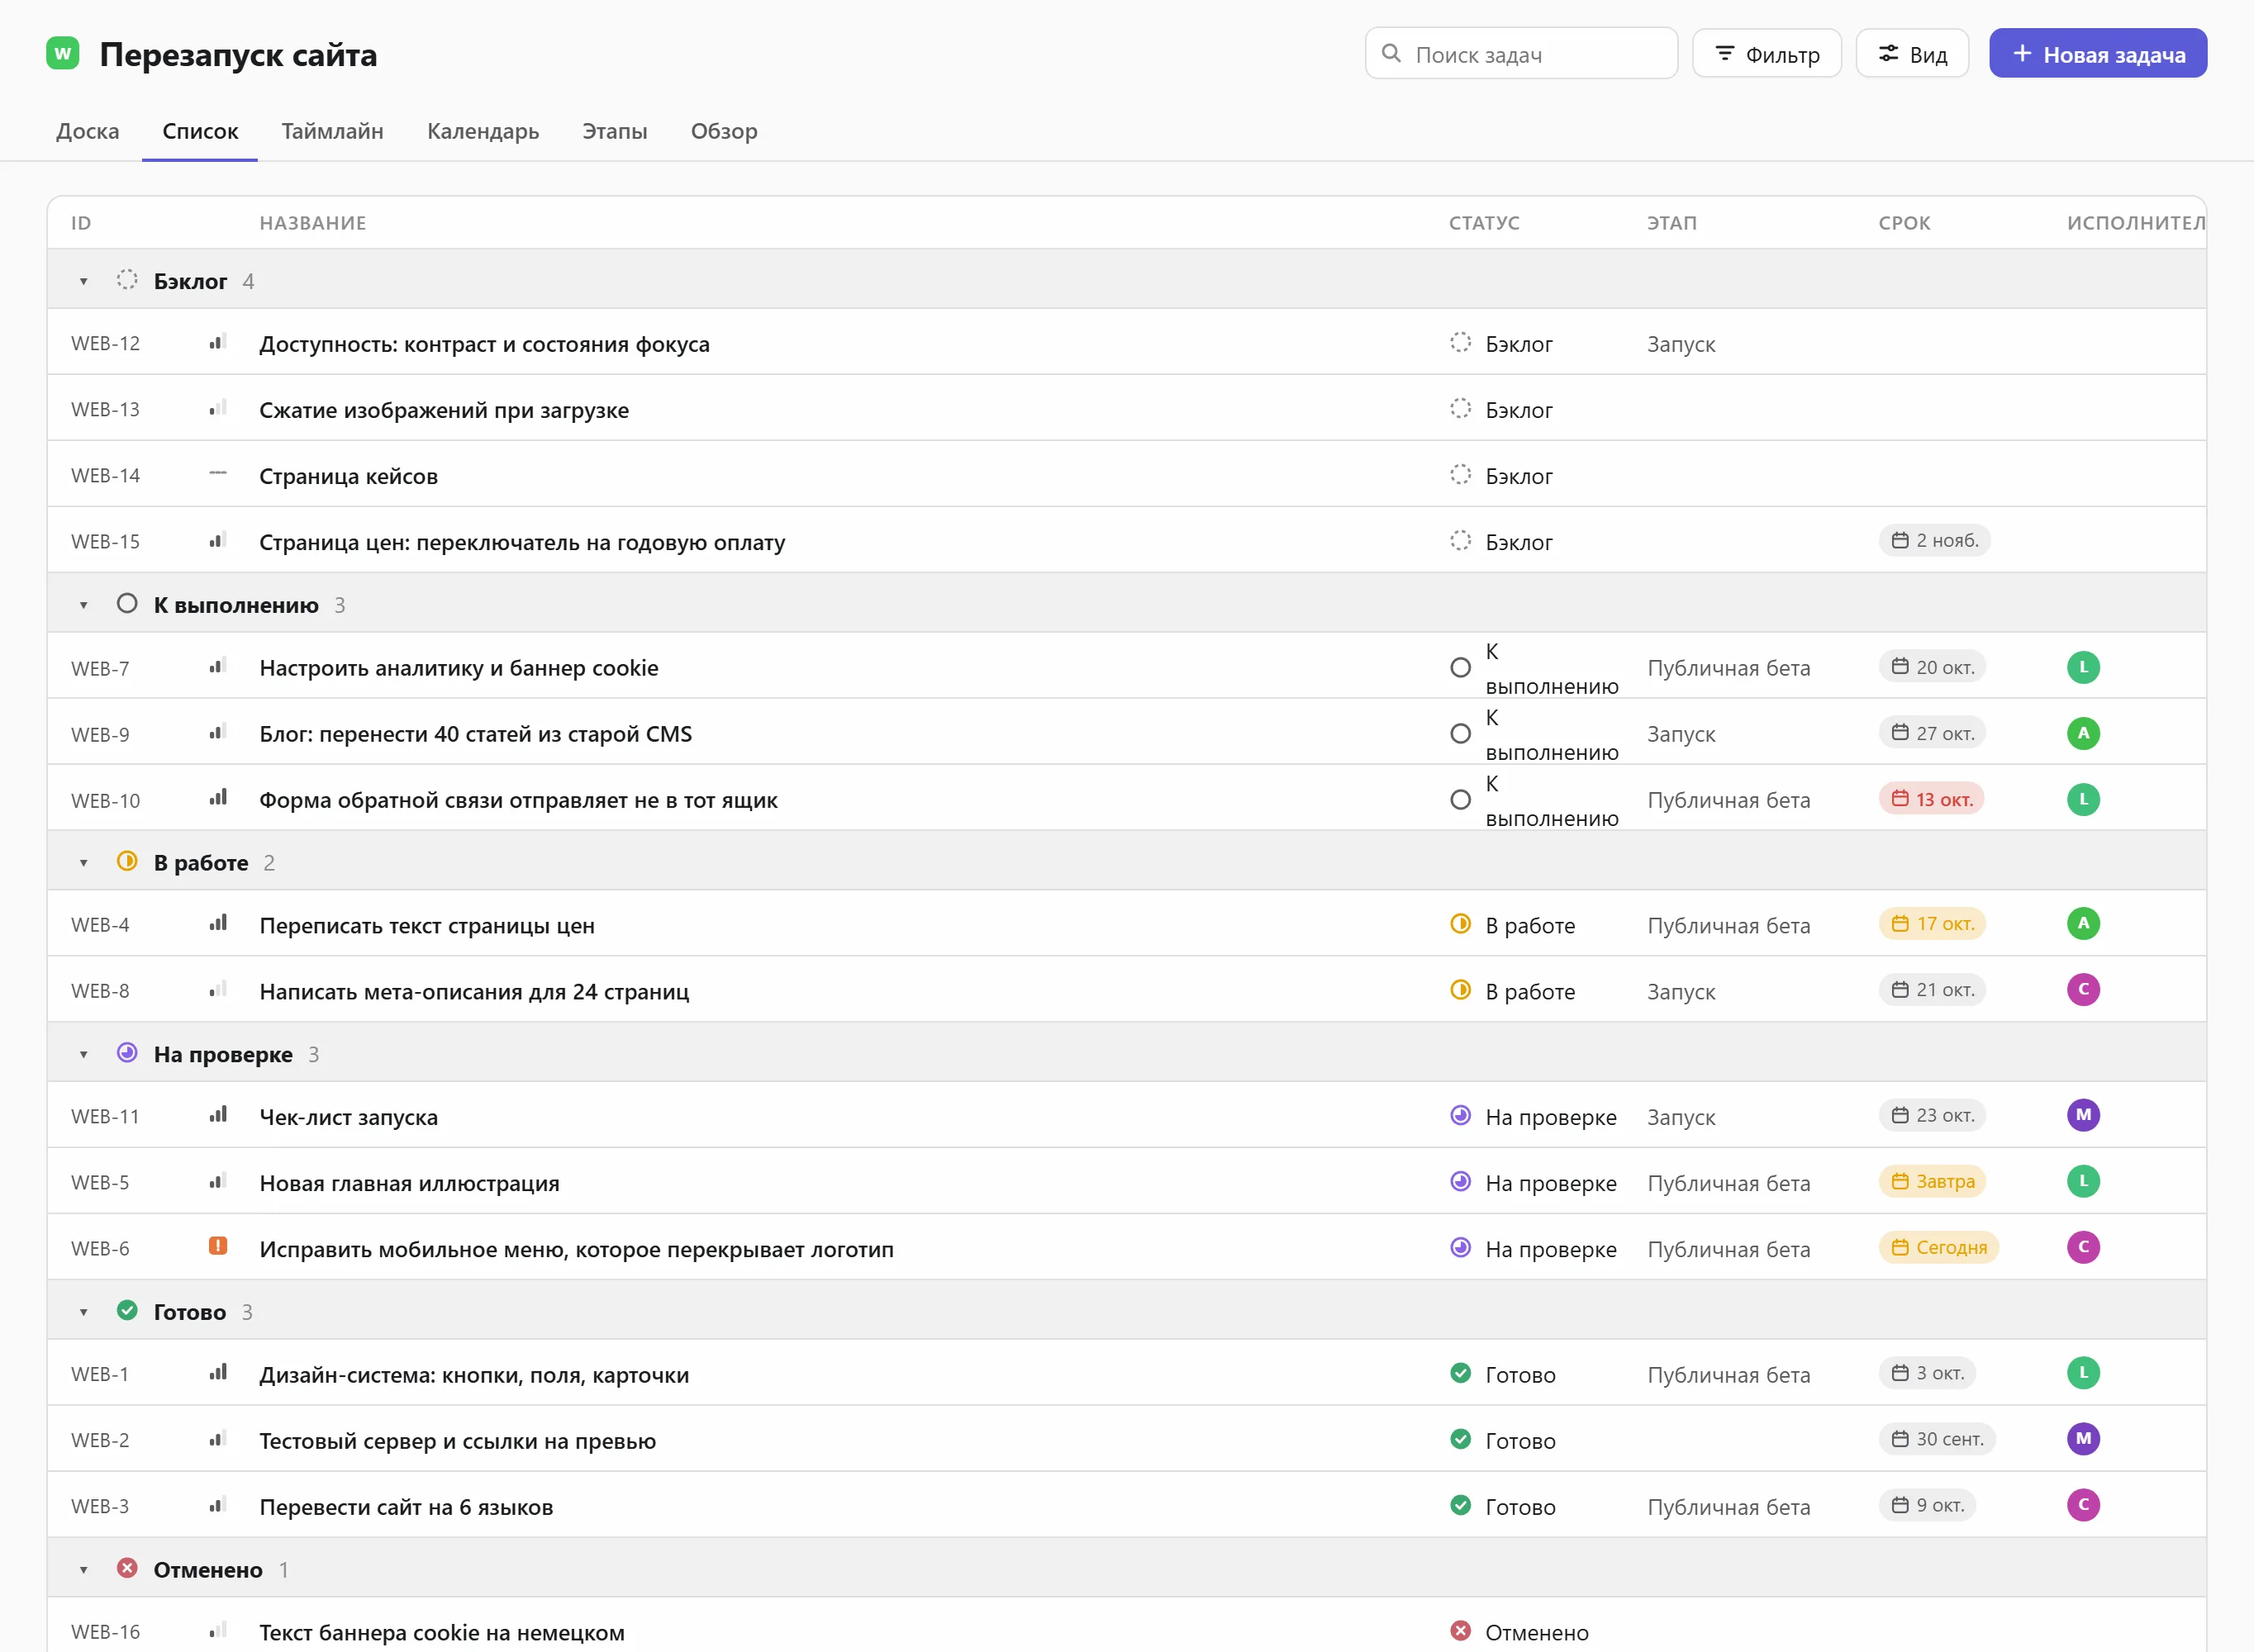Click the priority icon on WEB-1 row
Viewport: 2254px width, 1652px height.
pyautogui.click(x=217, y=1373)
